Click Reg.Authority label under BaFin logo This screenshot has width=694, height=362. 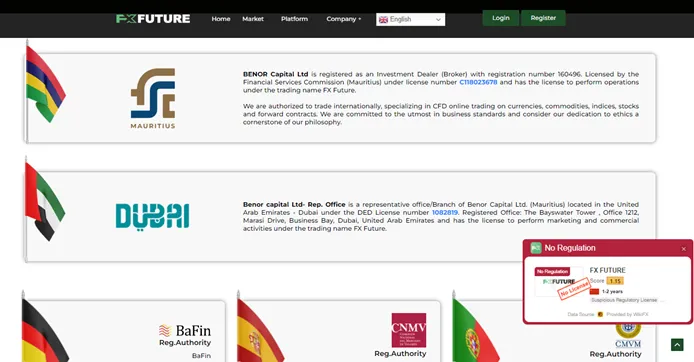(x=185, y=343)
